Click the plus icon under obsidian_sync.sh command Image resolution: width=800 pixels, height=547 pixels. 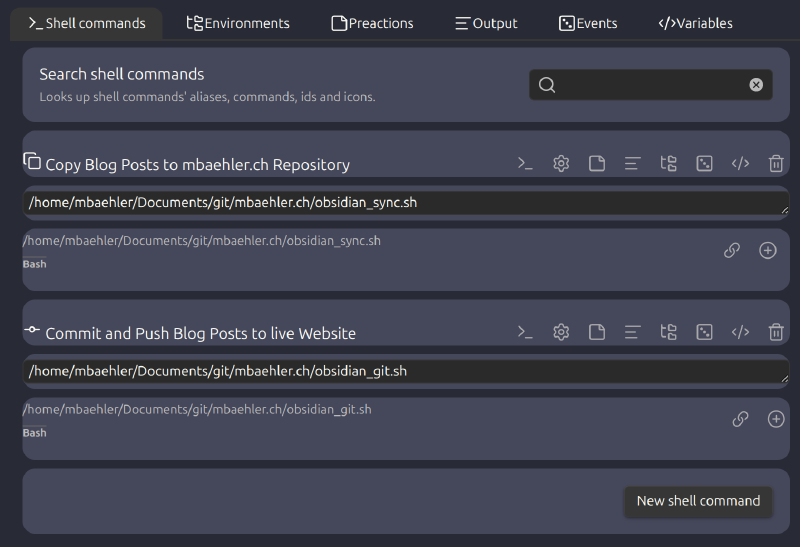pyautogui.click(x=768, y=250)
